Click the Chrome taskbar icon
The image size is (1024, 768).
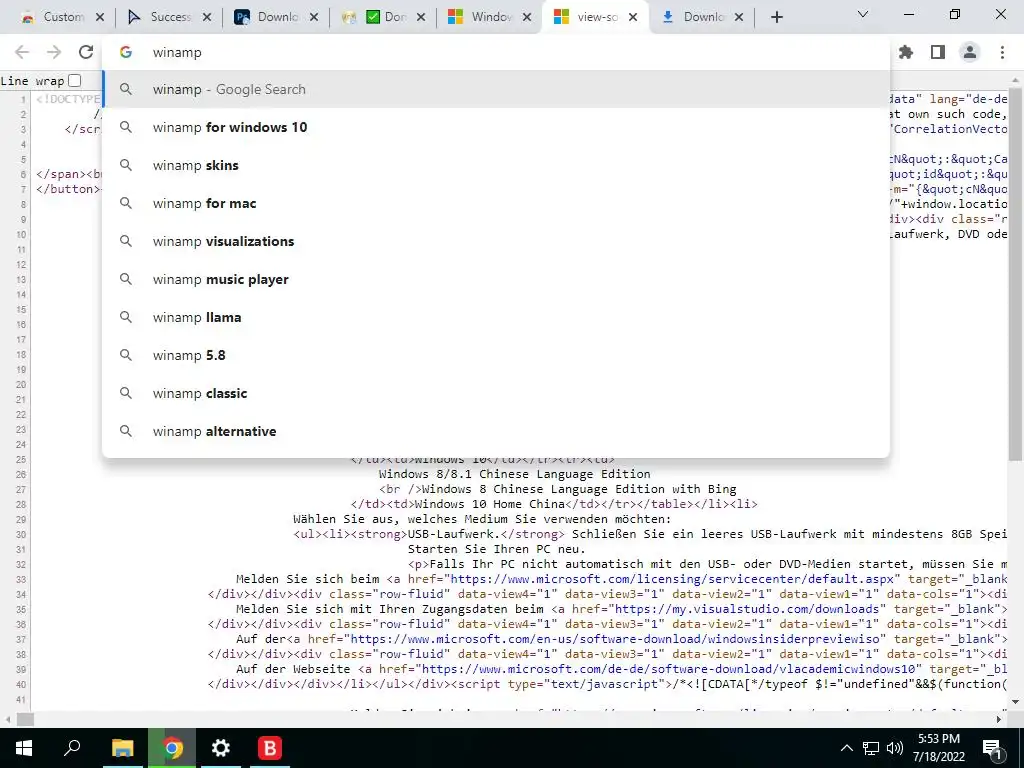(x=172, y=748)
